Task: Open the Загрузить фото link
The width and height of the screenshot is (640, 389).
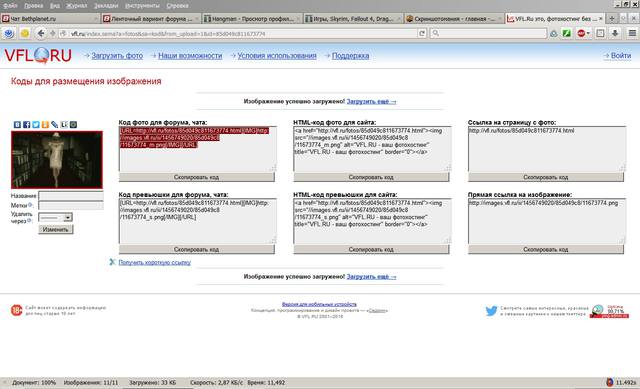Action: [x=117, y=56]
